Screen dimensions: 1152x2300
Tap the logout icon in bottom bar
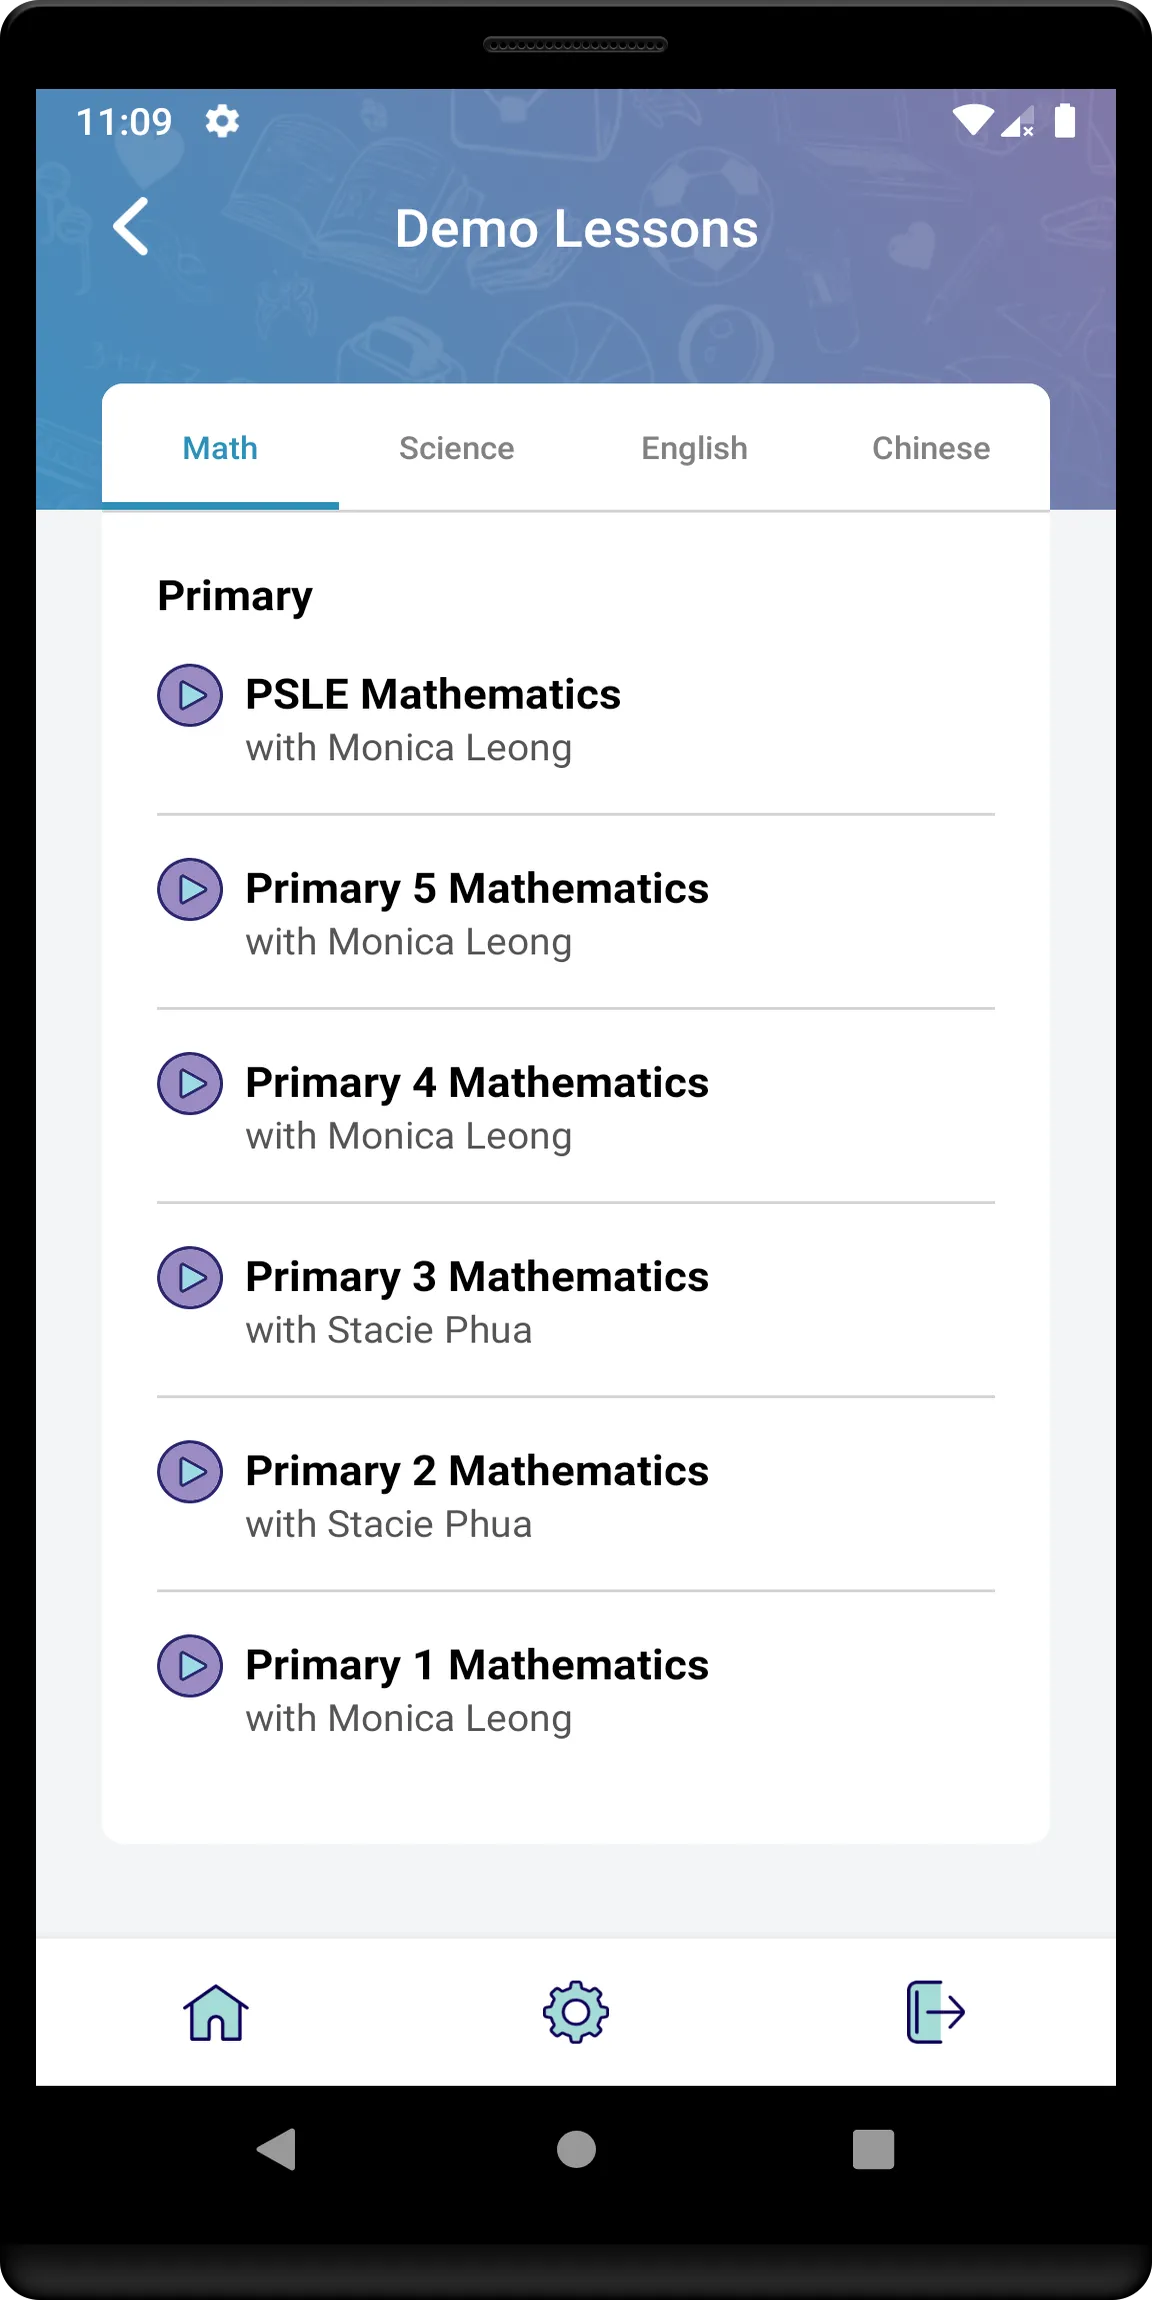click(x=936, y=2012)
